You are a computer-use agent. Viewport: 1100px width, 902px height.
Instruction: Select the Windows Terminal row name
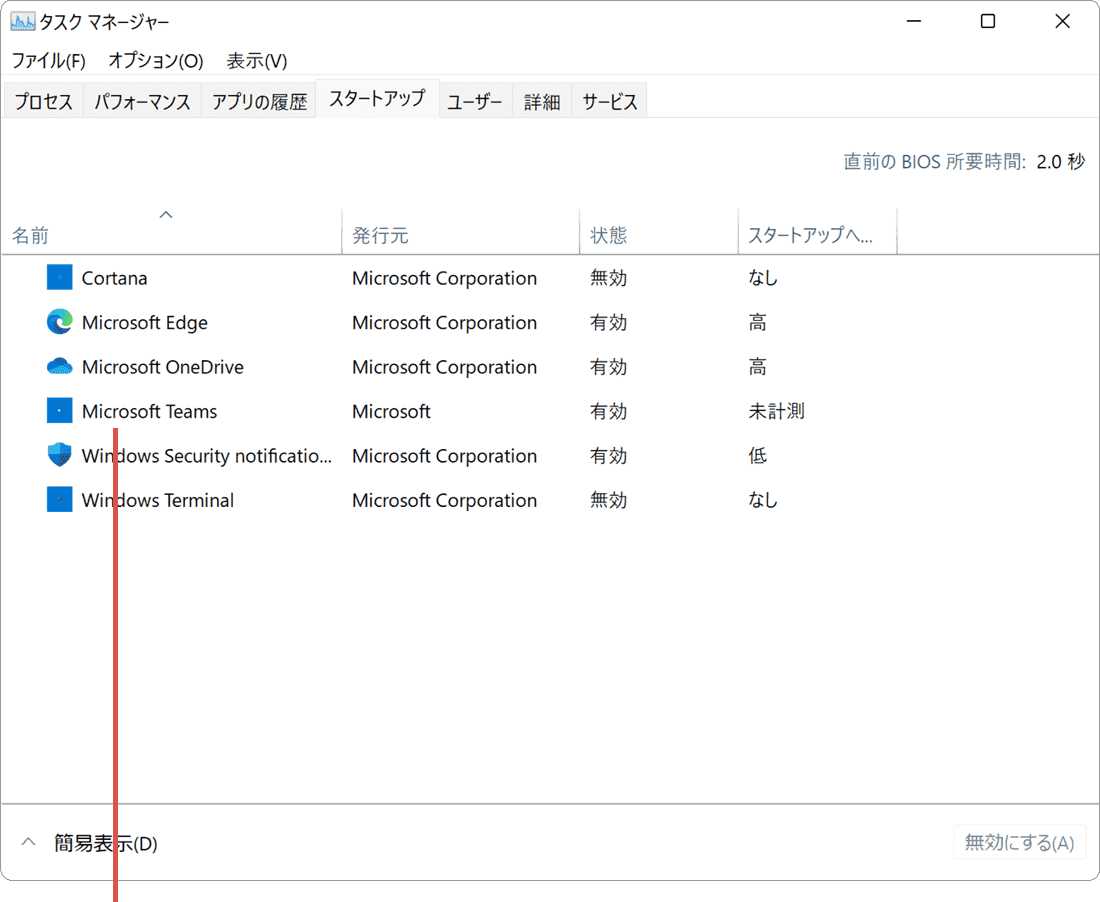(x=158, y=500)
